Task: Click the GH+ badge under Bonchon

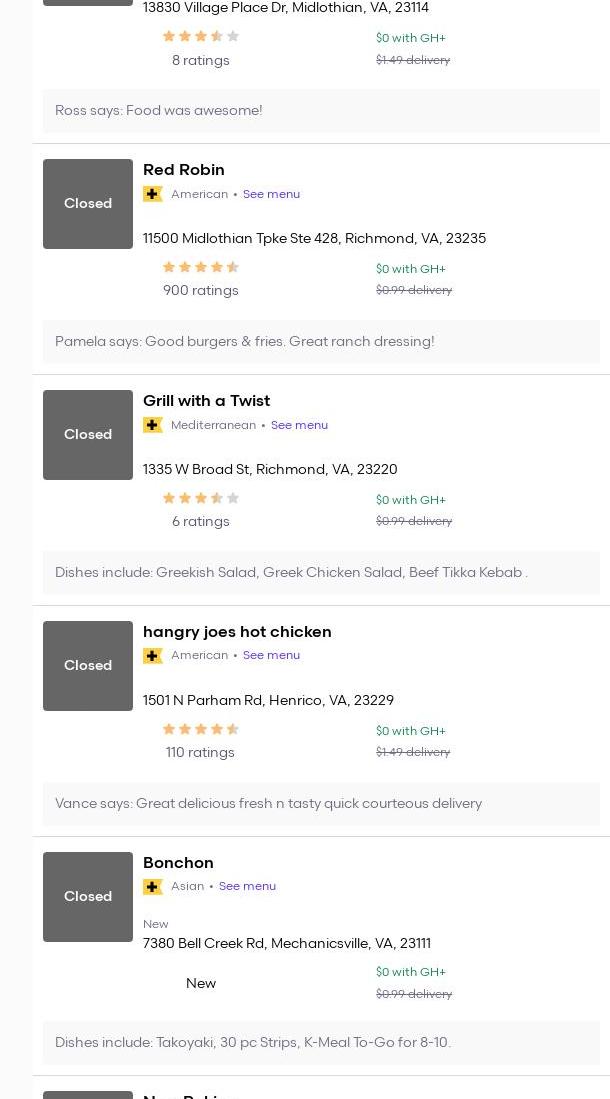Action: [153, 887]
